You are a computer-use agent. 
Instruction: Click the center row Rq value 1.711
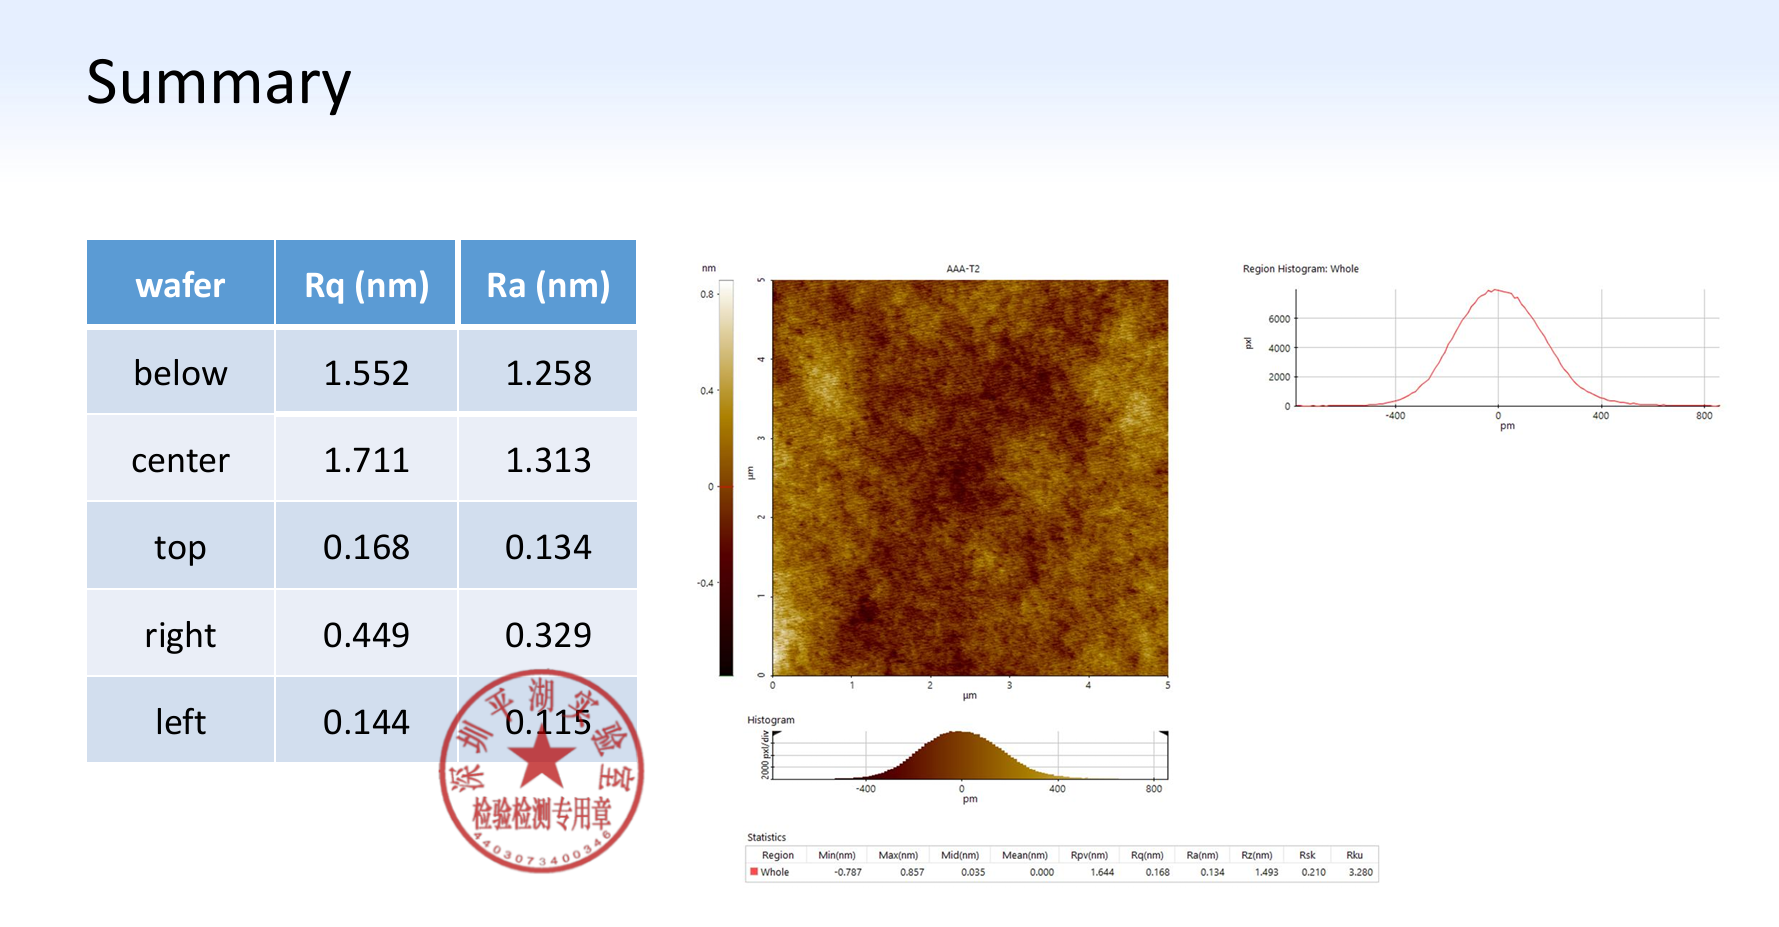tap(366, 460)
